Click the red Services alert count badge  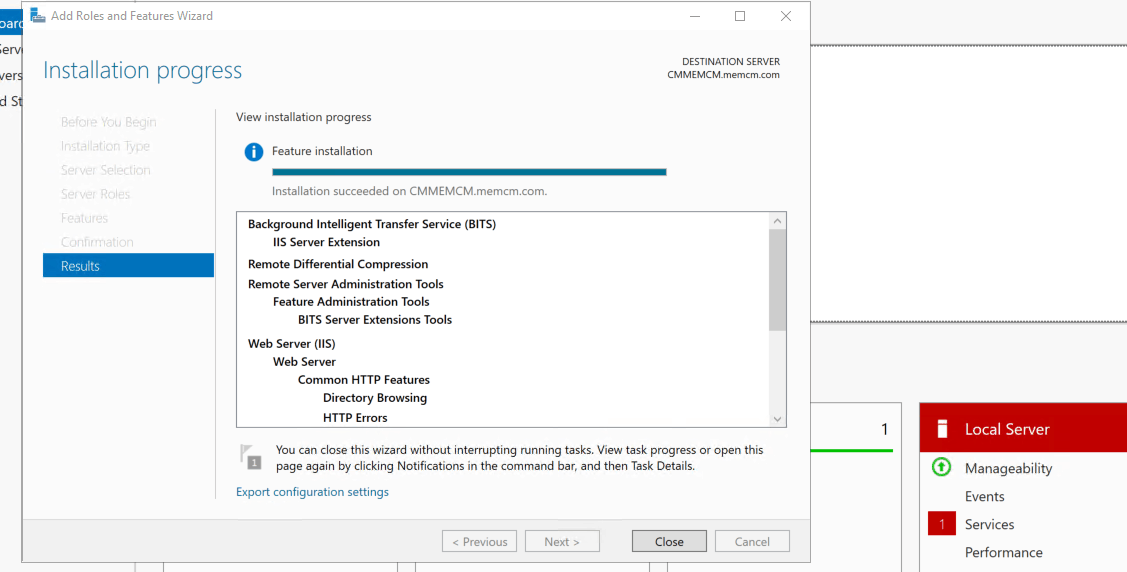tap(942, 524)
